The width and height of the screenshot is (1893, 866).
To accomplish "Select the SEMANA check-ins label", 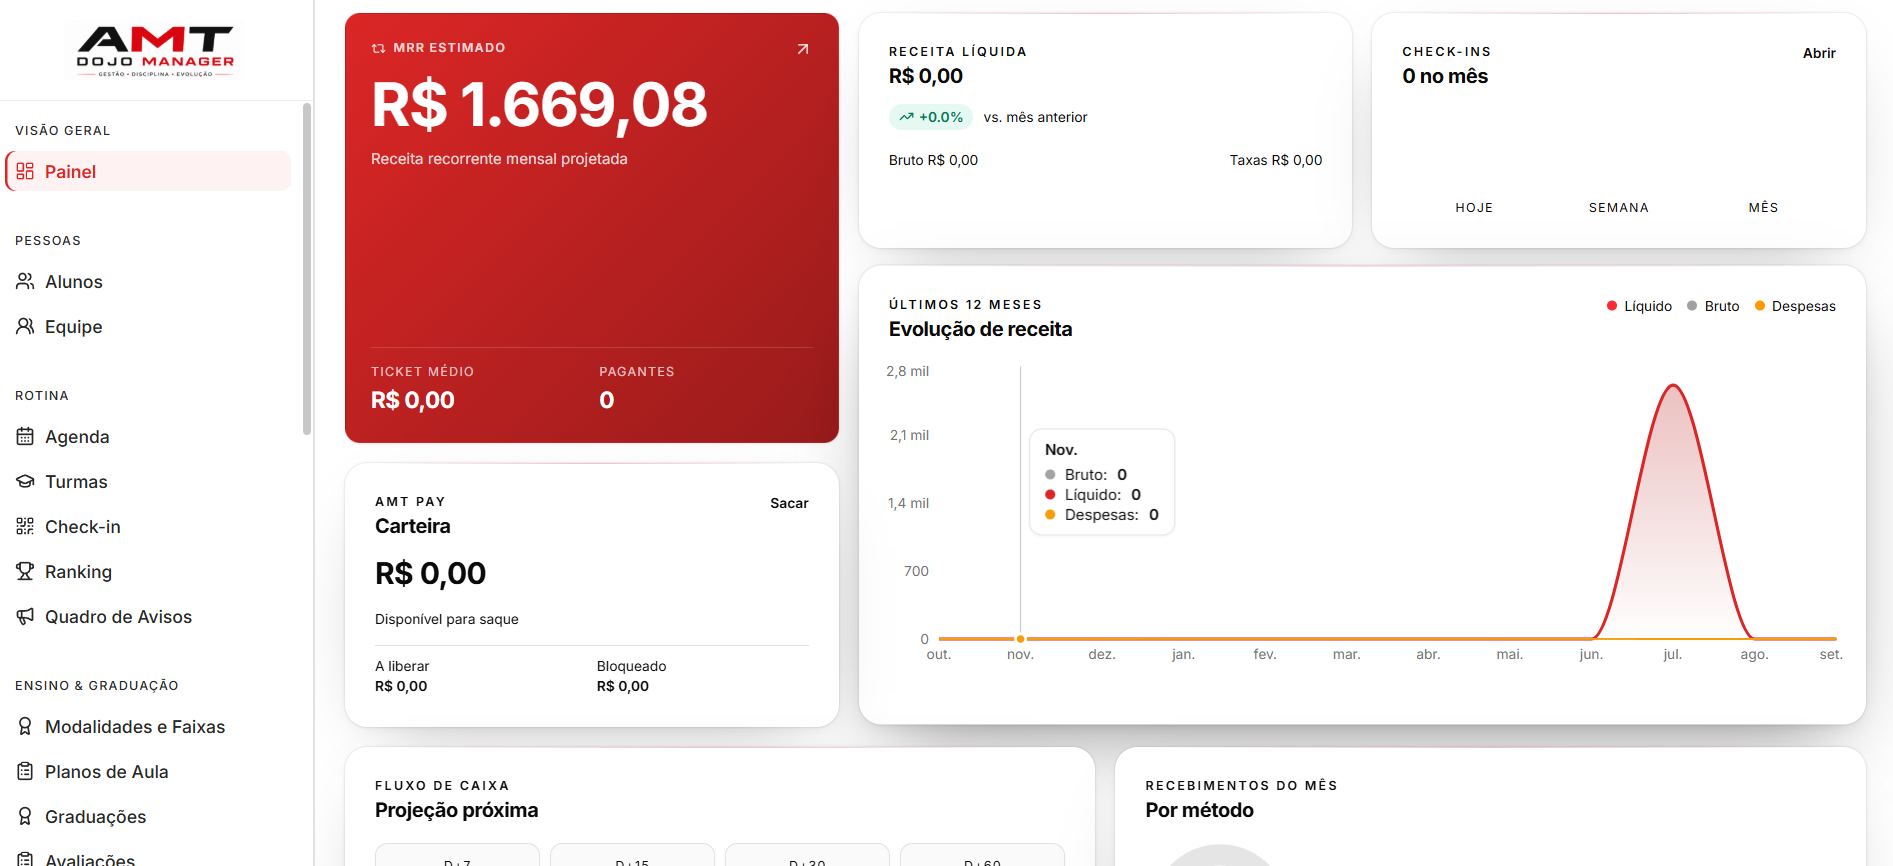I will coord(1619,208).
